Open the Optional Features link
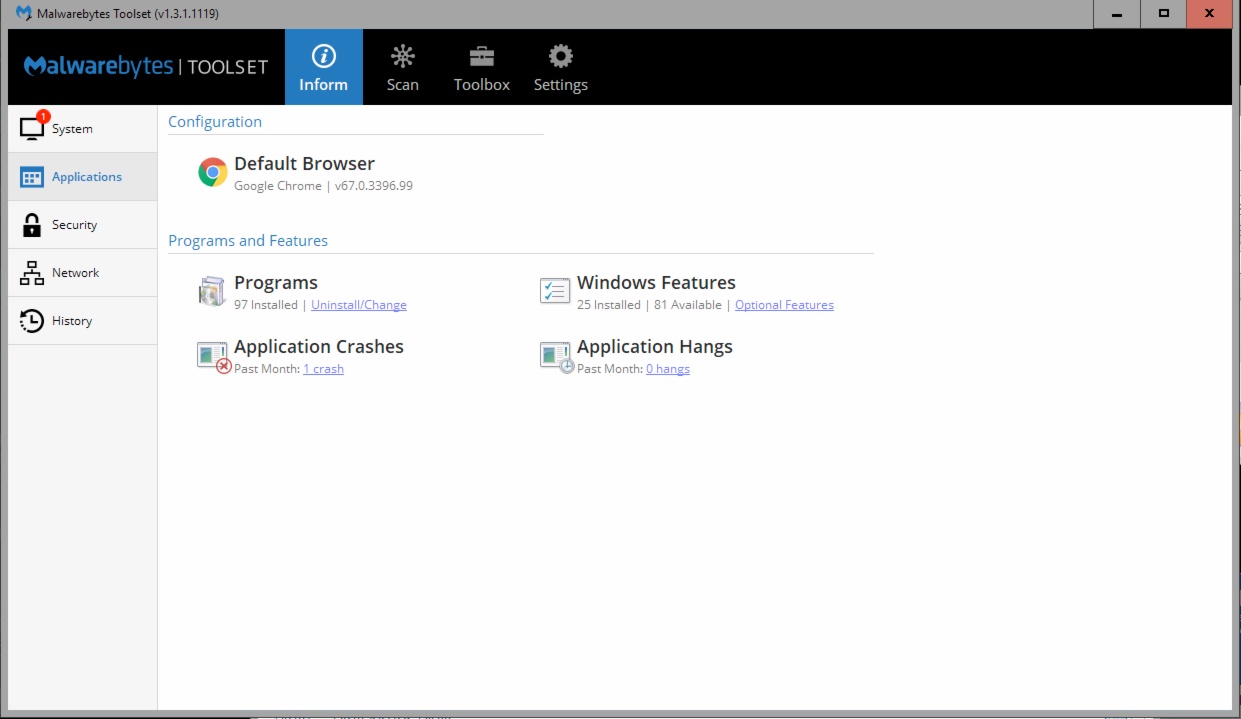The image size is (1241, 719). point(784,305)
